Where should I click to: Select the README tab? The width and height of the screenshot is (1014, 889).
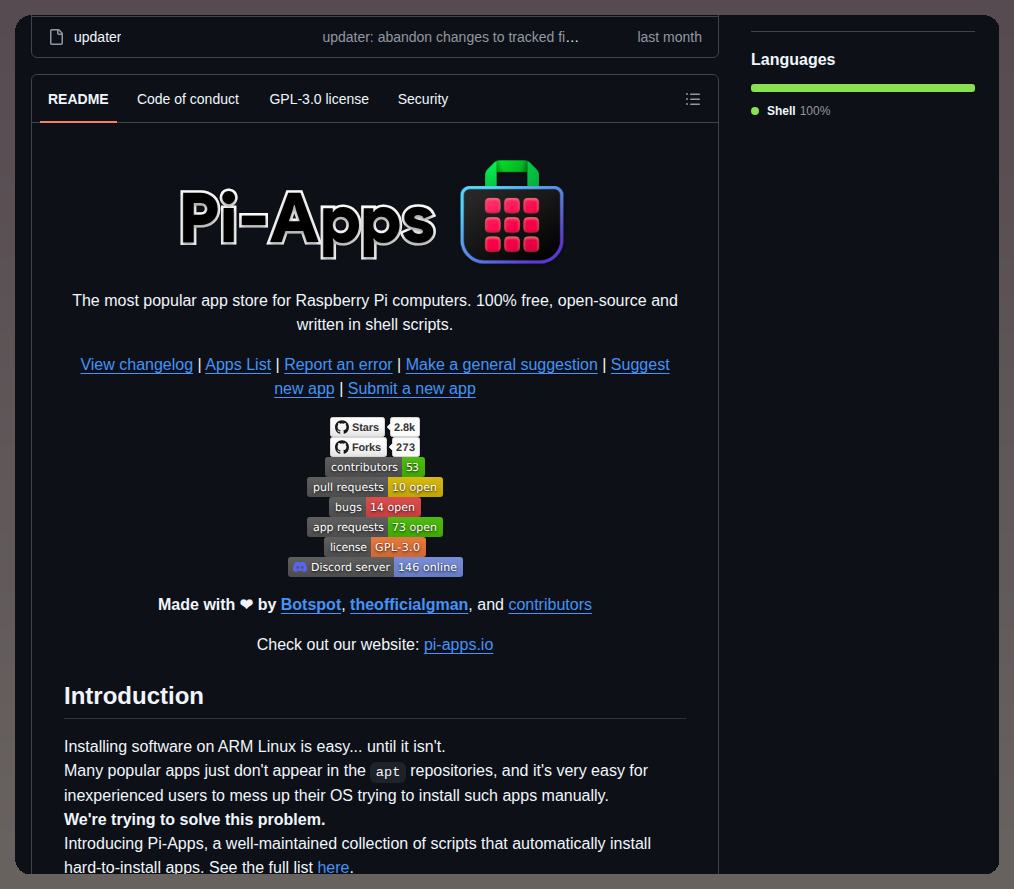coord(78,99)
